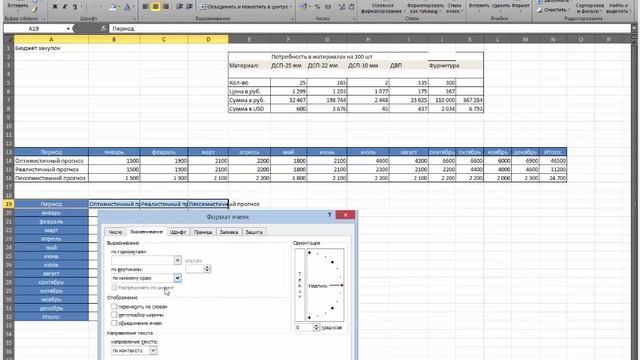Decrease decimal places icon

point(351,7)
